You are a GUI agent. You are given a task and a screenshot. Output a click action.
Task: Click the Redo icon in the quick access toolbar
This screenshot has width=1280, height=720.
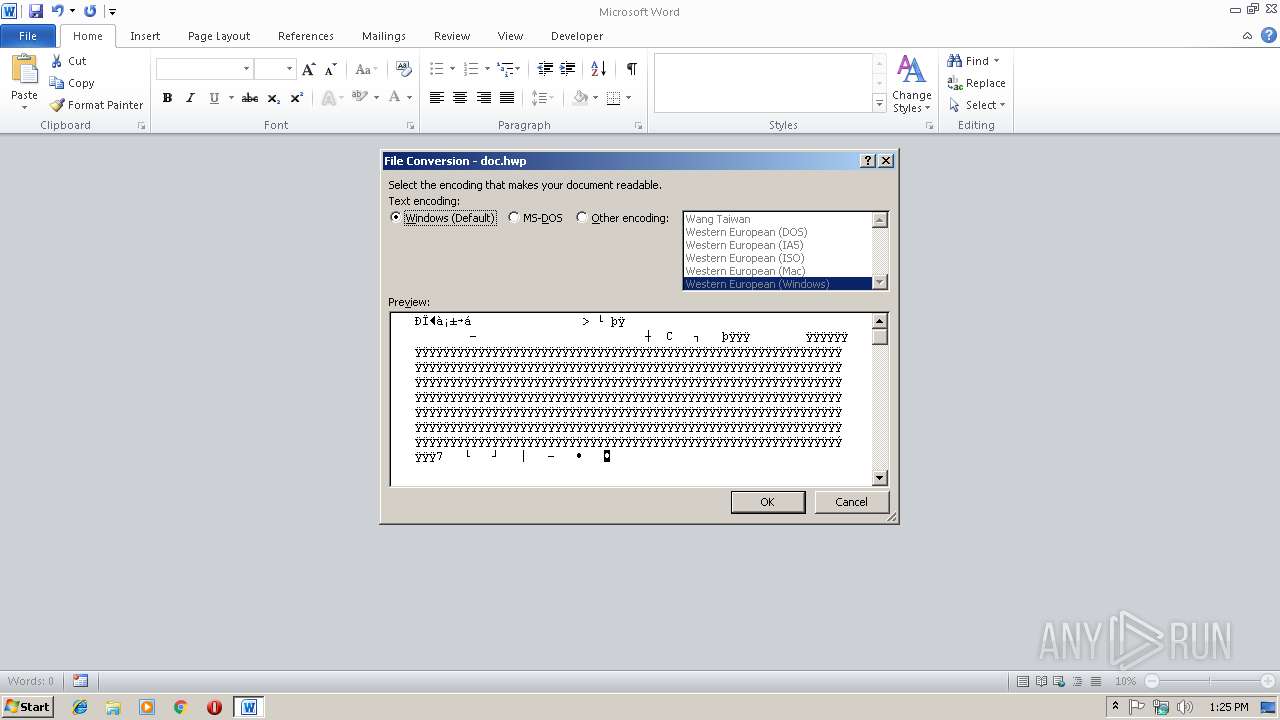pos(90,11)
